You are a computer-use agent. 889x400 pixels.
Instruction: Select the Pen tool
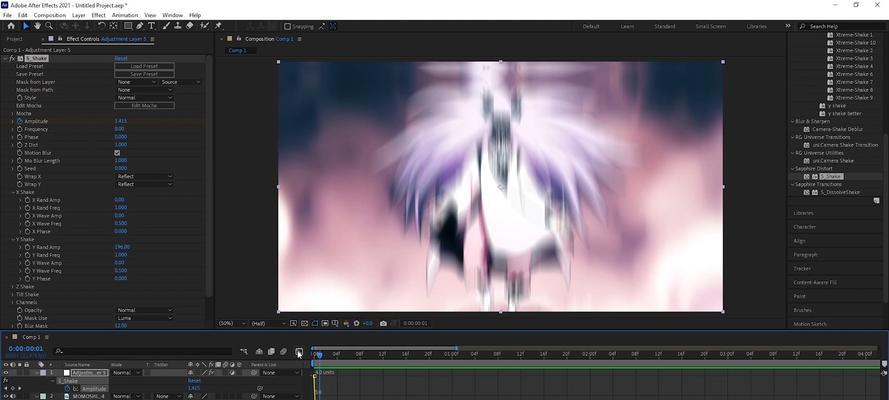pyautogui.click(x=139, y=26)
